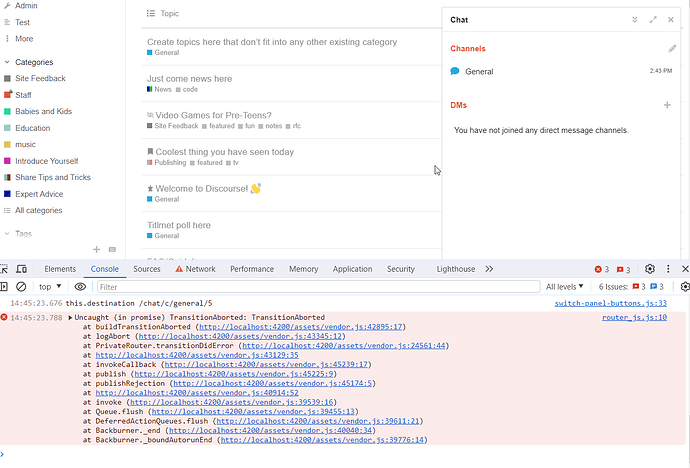The width and height of the screenshot is (690, 468).
Task: Switch to the Lighthouse tab
Action: (455, 269)
